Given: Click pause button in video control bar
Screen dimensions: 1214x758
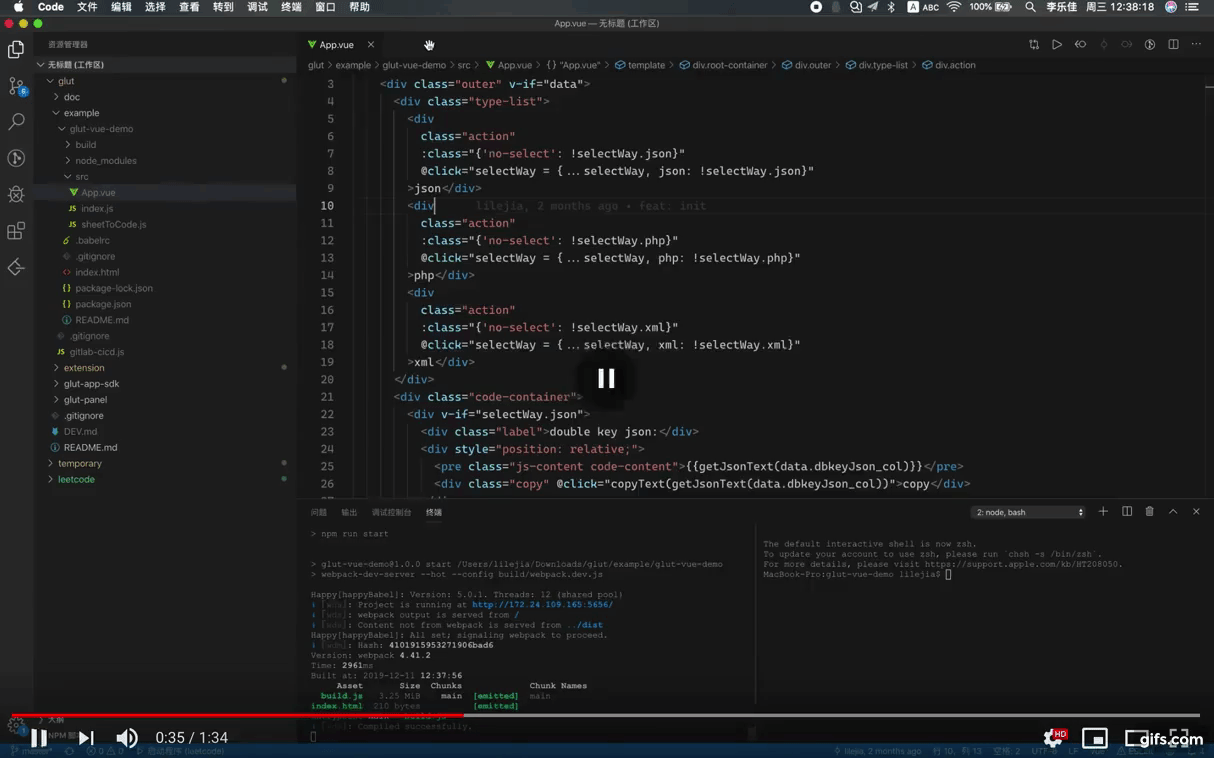Looking at the screenshot, I should [37, 738].
